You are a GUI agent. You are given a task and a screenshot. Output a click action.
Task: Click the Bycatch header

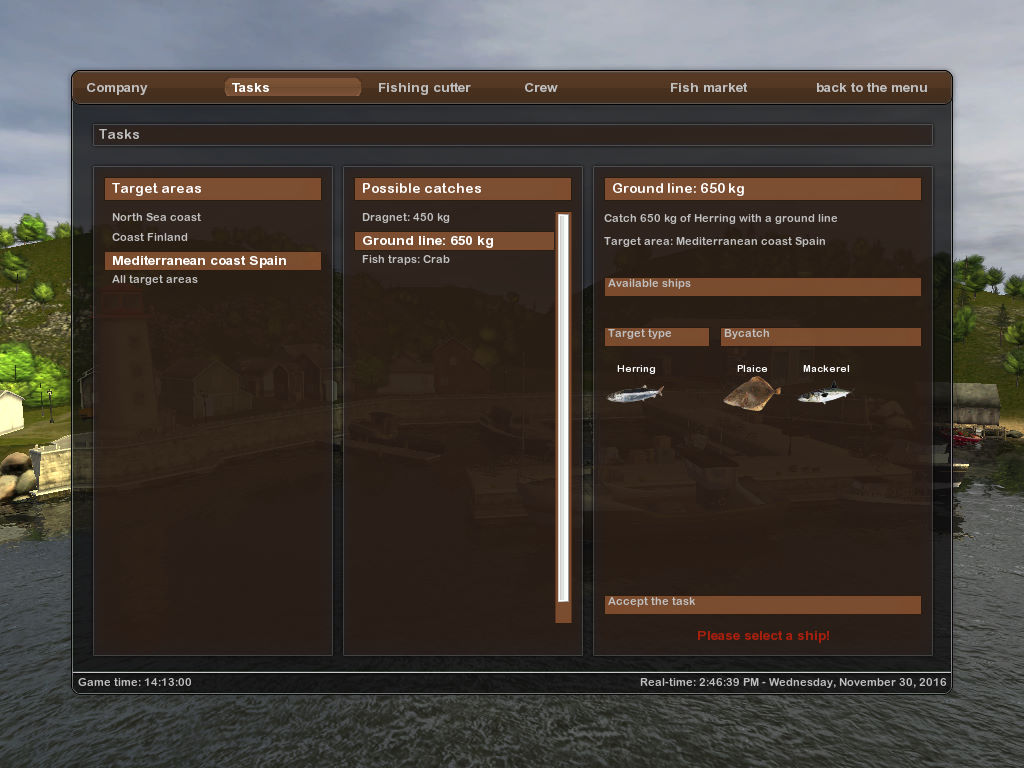click(x=821, y=336)
